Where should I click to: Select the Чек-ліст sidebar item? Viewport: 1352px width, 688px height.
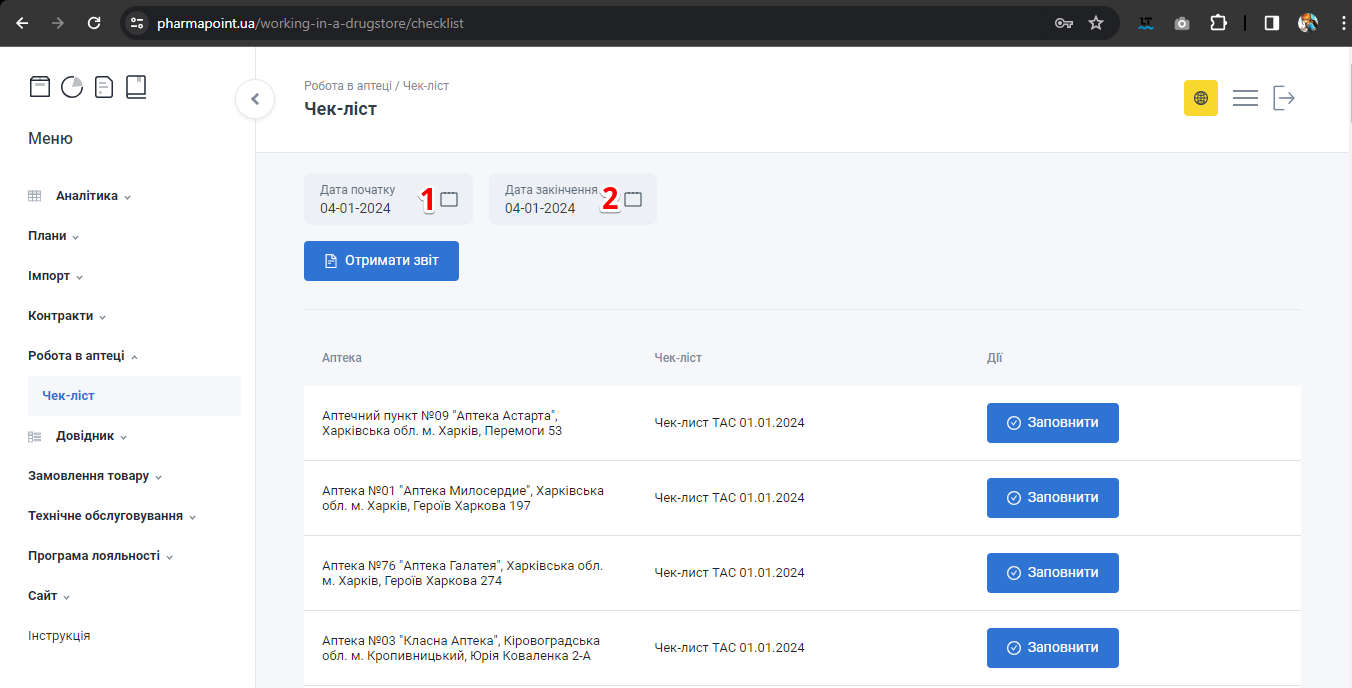pyautogui.click(x=68, y=396)
